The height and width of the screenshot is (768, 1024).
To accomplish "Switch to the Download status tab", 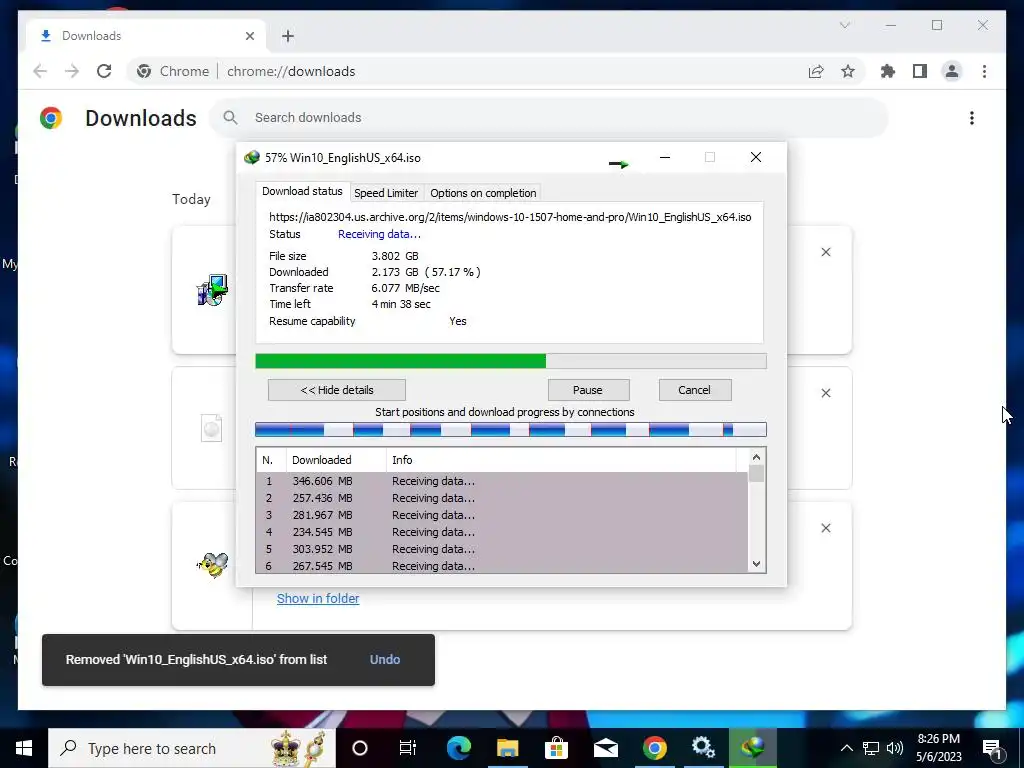I will click(x=302, y=191).
